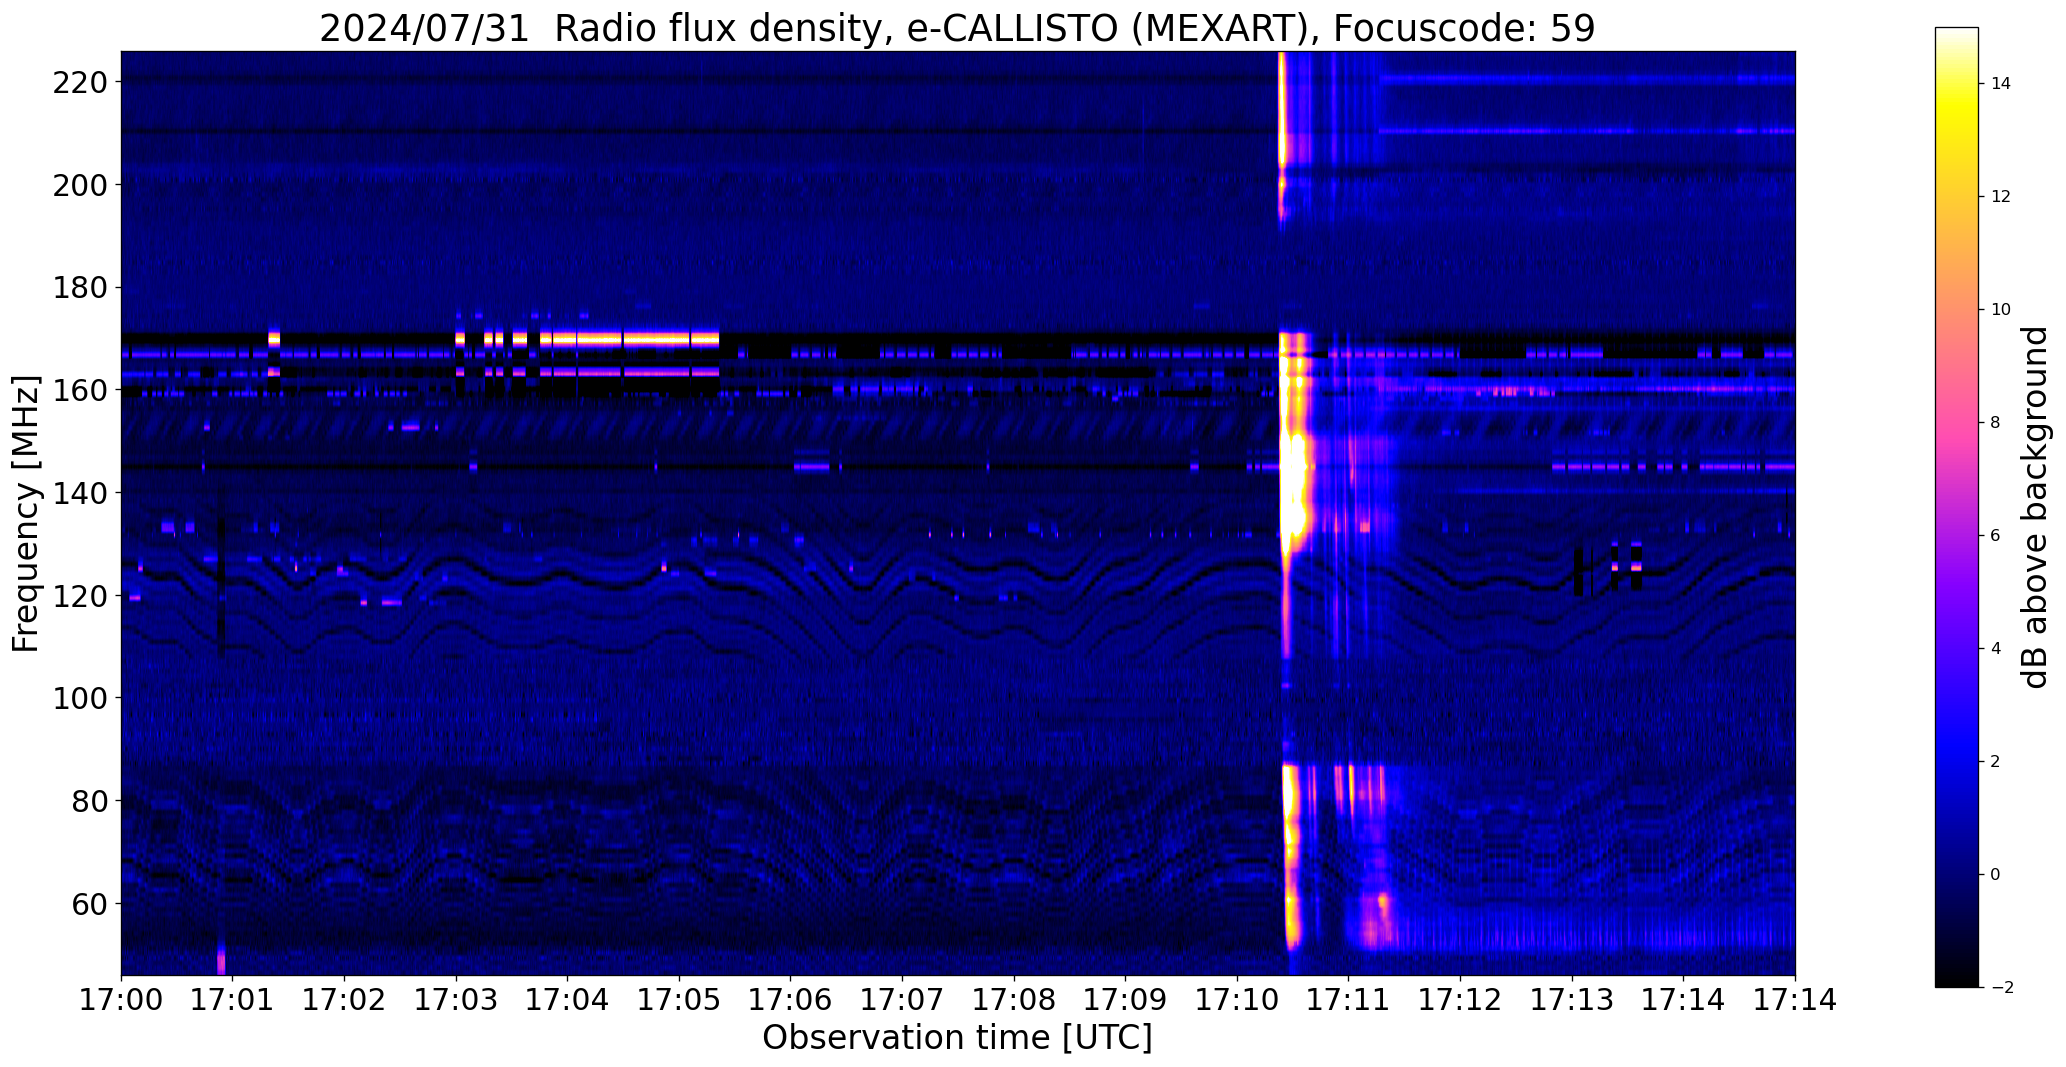This screenshot has width=2066, height=1067.
Task: Click the 120 frequency tick label
Action: coord(79,596)
